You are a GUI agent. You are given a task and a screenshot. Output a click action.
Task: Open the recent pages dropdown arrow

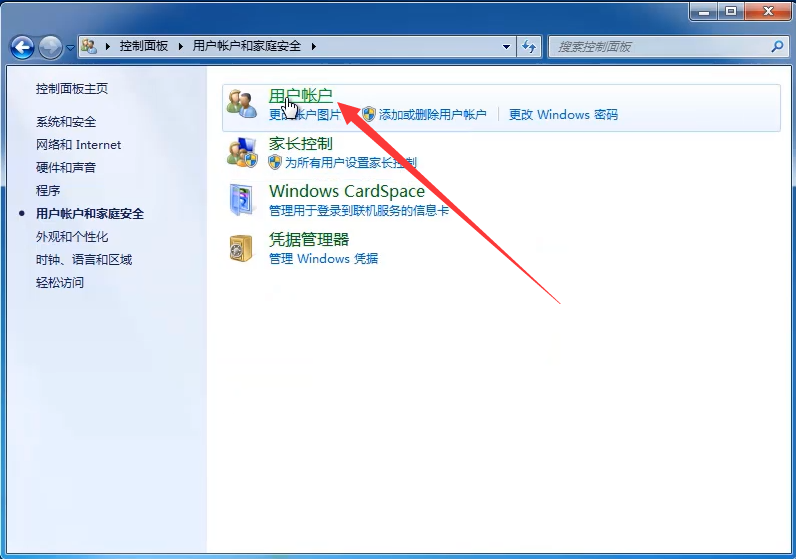70,47
